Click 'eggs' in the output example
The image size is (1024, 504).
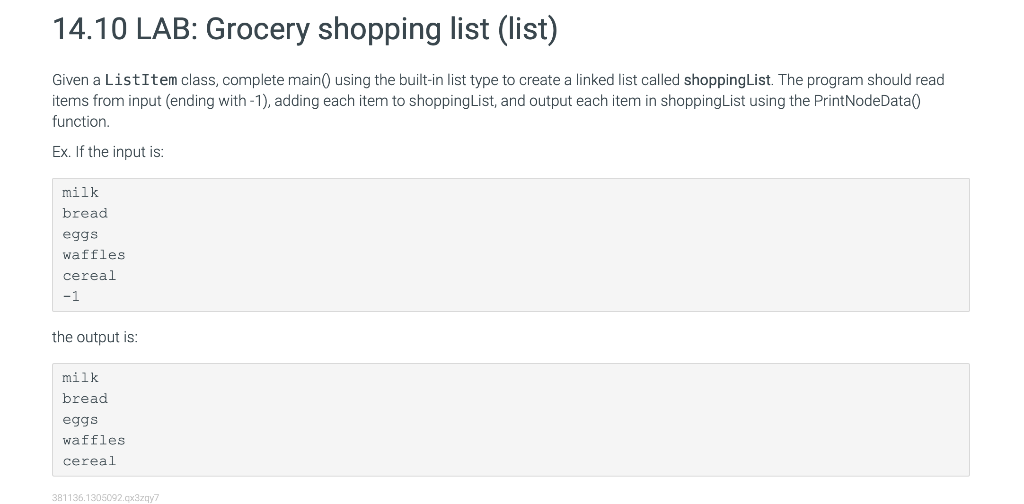coord(80,420)
